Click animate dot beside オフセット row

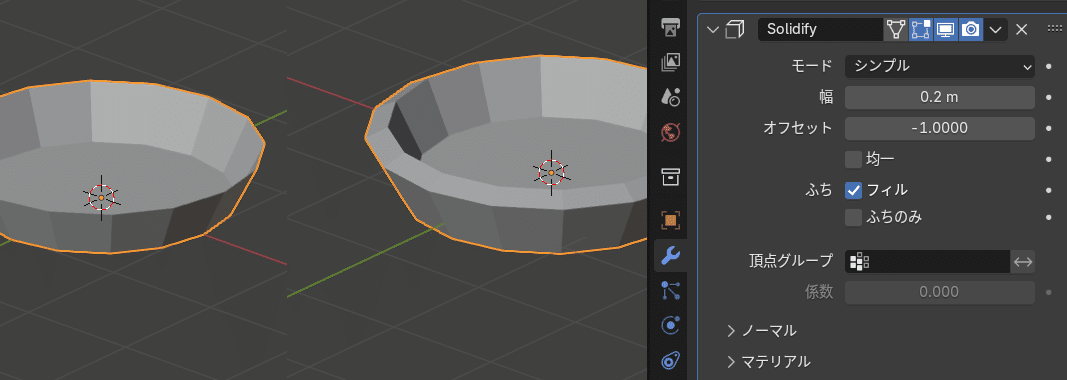click(x=1049, y=128)
